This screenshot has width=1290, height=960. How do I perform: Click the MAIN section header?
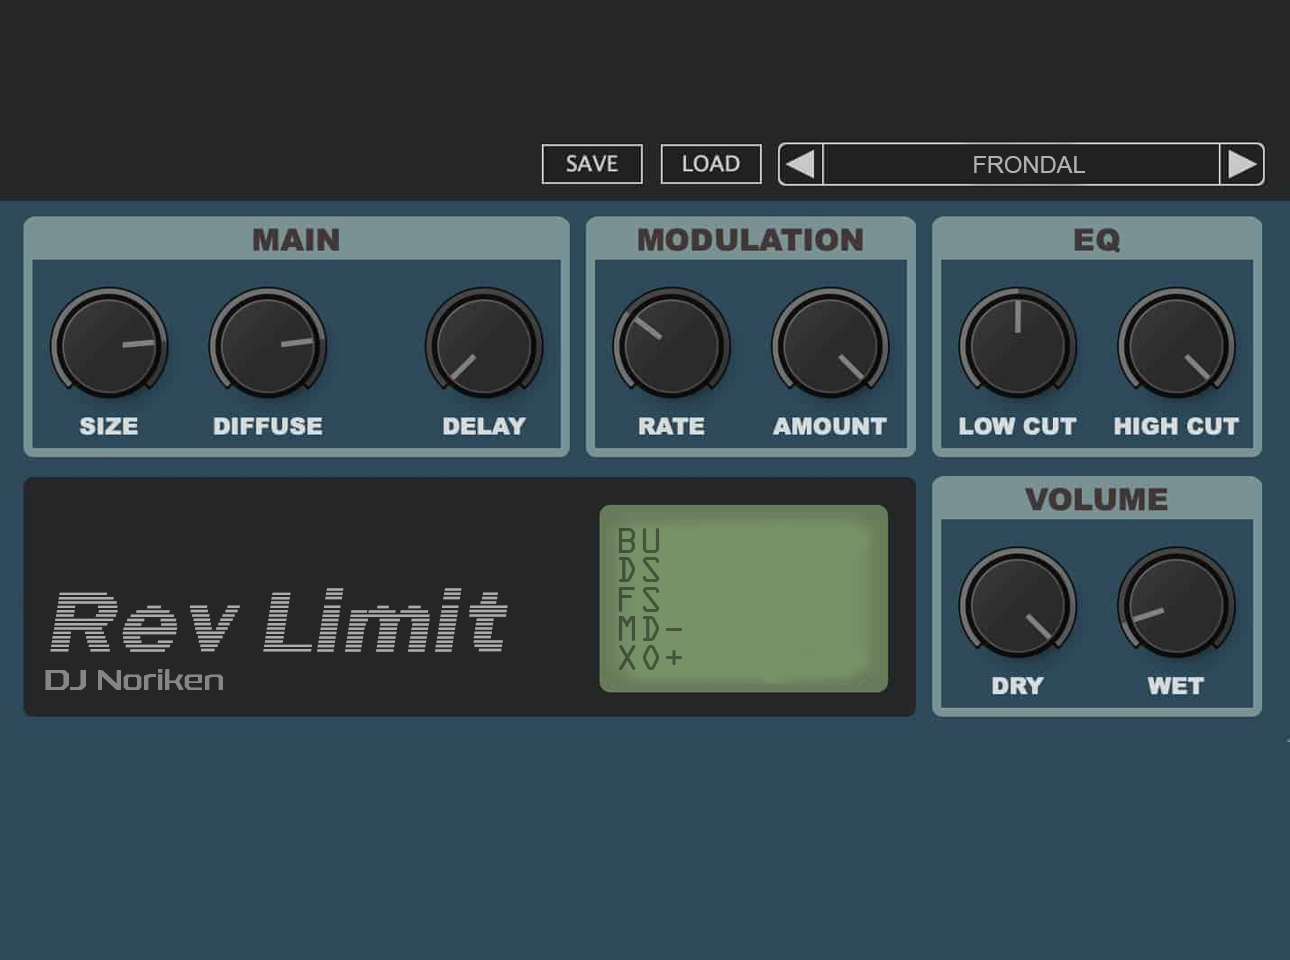pyautogui.click(x=296, y=240)
